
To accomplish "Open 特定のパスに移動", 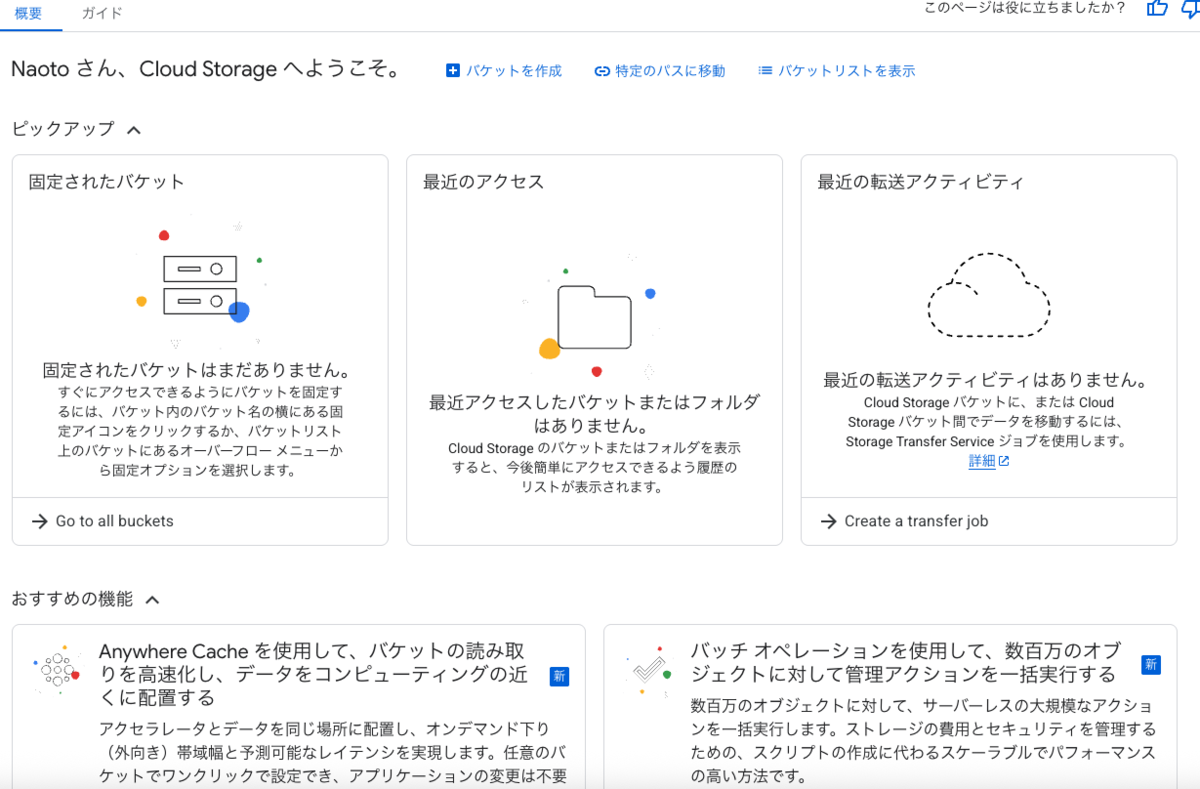I will [660, 71].
